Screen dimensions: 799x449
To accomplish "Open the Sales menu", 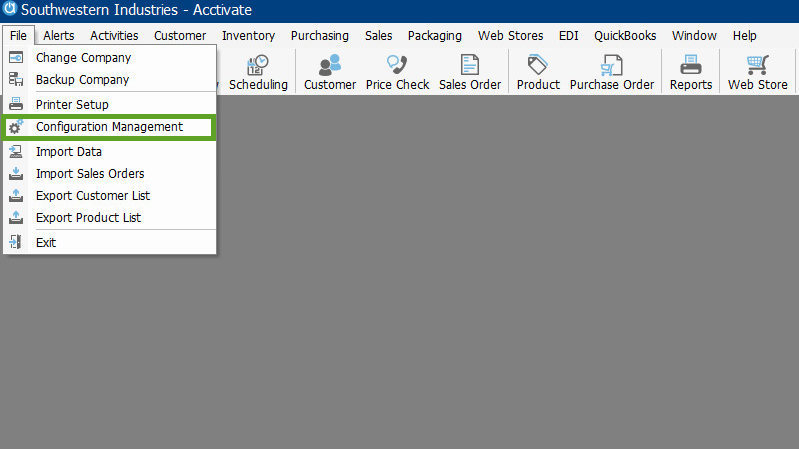I will pyautogui.click(x=378, y=36).
